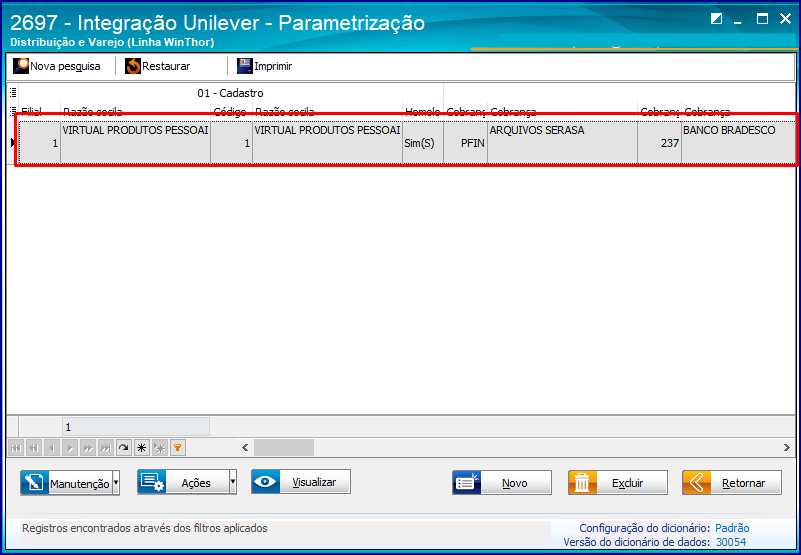Select the cell PFIN
Image resolution: width=801 pixels, height=555 pixels.
(465, 143)
